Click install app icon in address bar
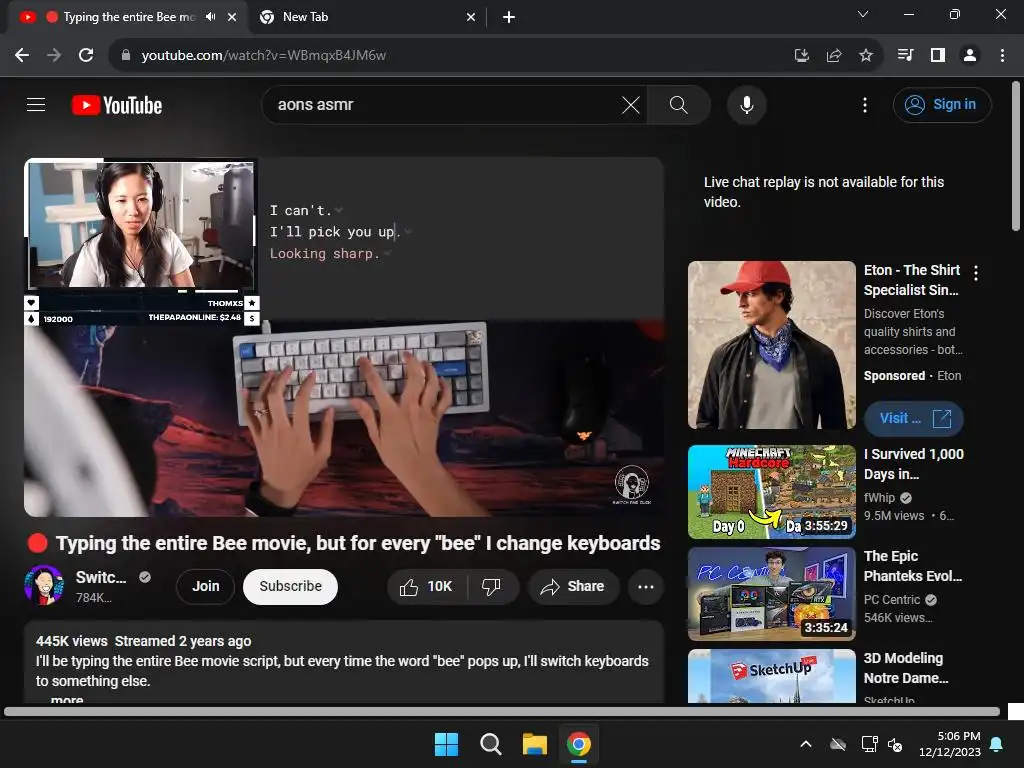Viewport: 1024px width, 768px height. click(x=801, y=56)
